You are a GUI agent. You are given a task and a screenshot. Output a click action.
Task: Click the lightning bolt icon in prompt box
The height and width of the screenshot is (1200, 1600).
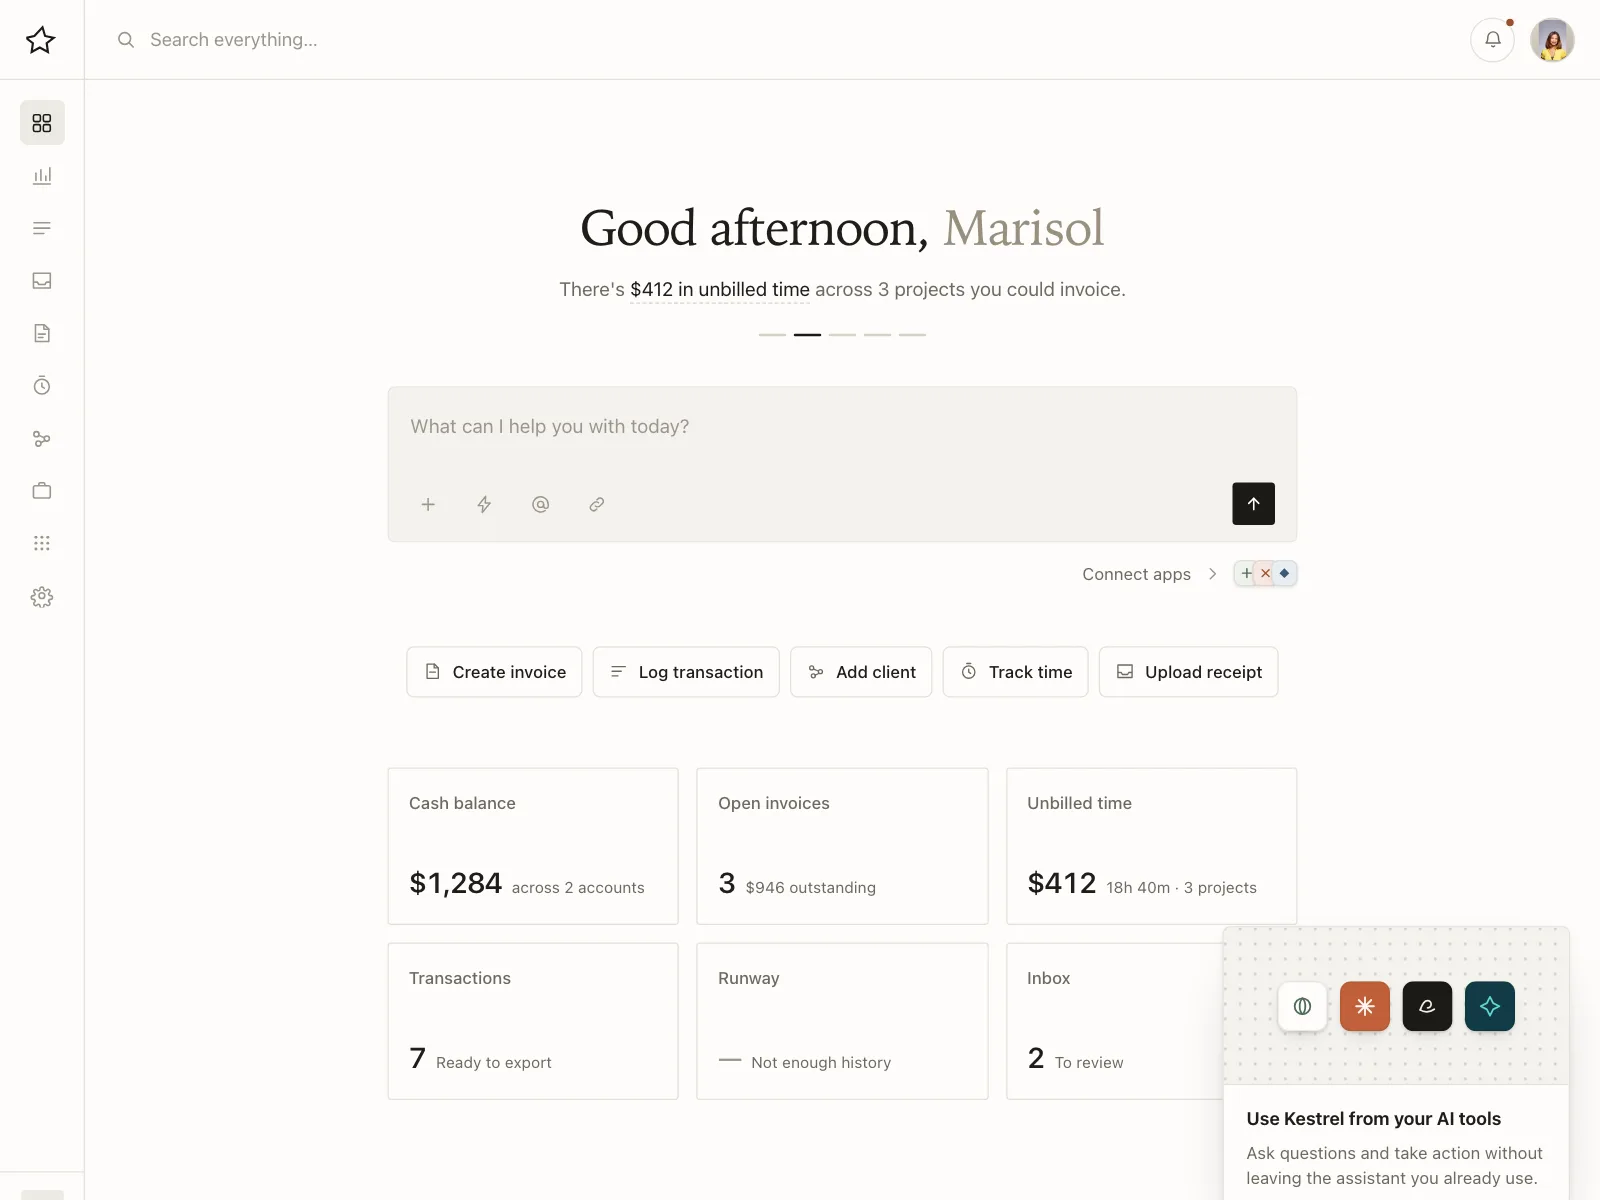tap(484, 504)
